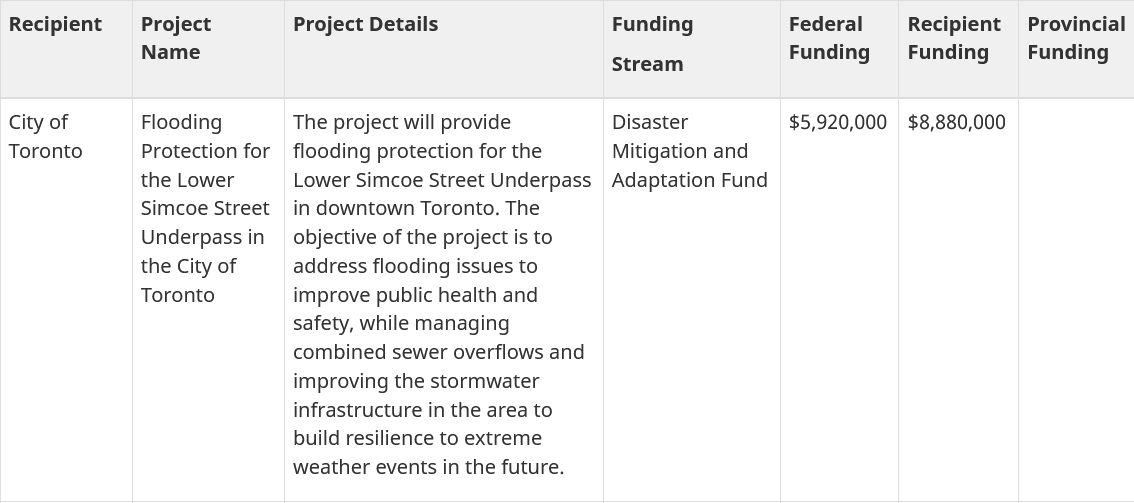
Task: Click the empty Provincial Funding cell
Action: (1075, 300)
